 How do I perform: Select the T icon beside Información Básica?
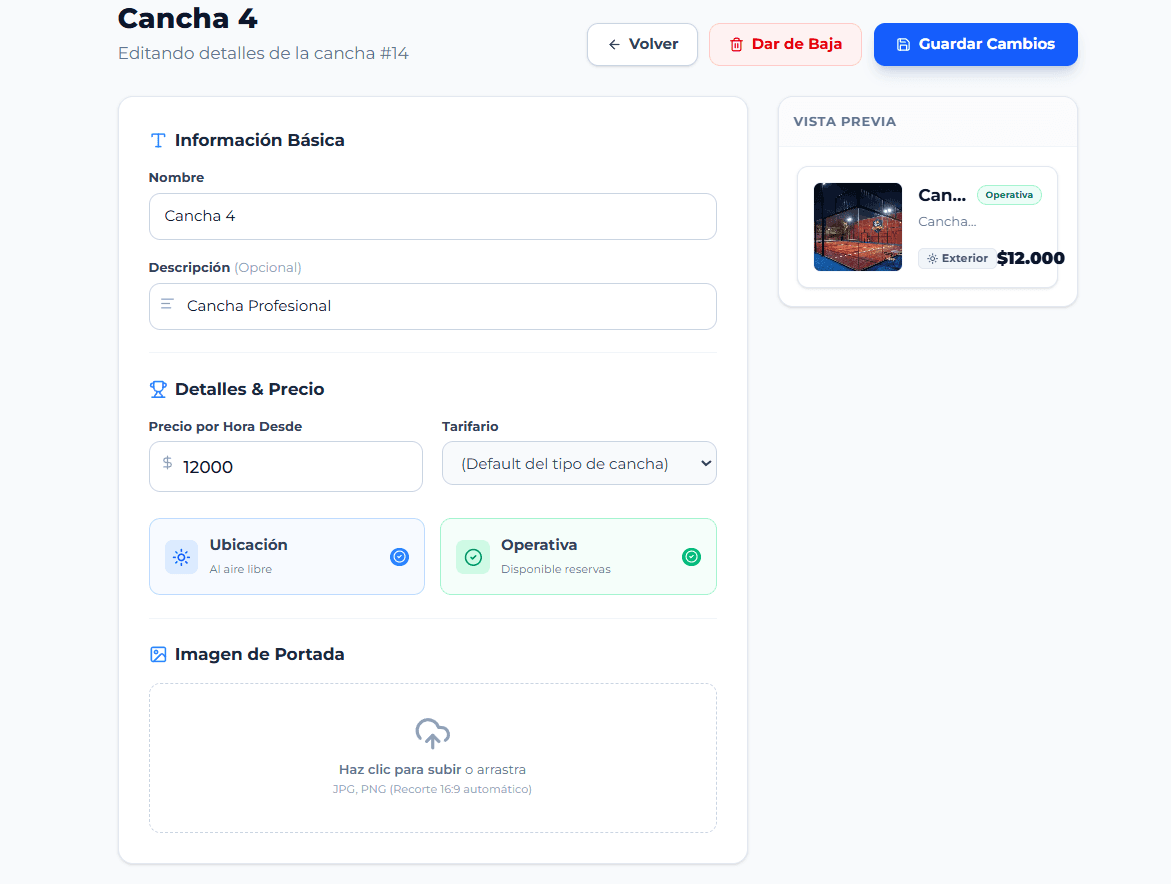[x=158, y=140]
